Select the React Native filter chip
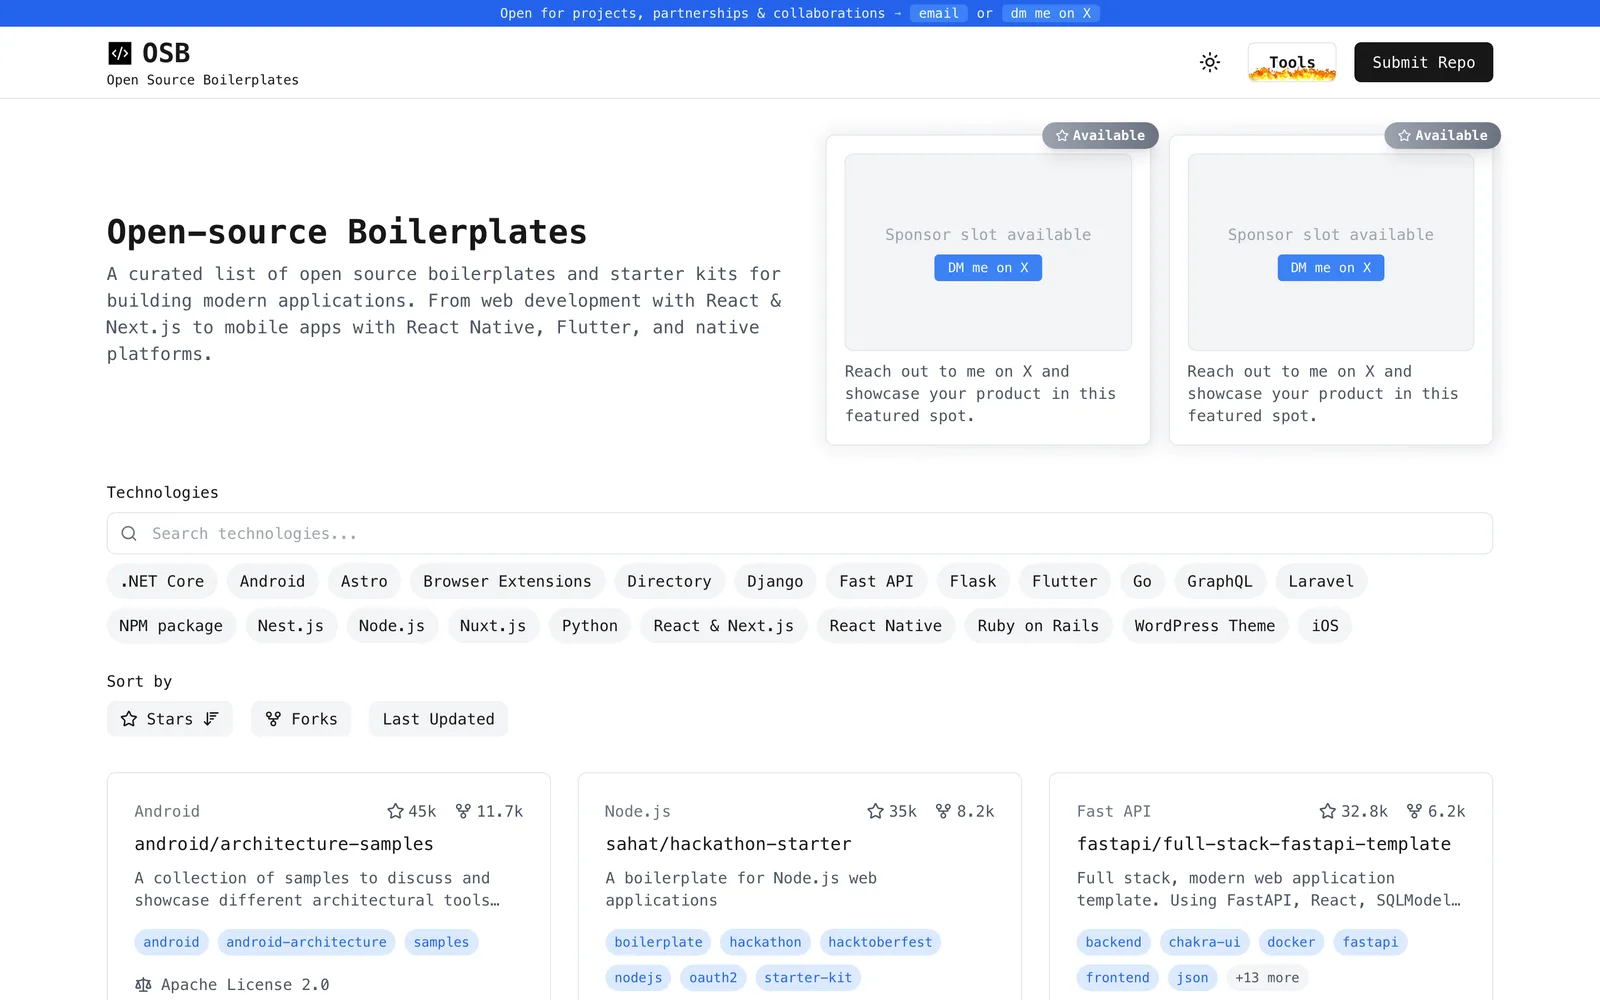 tap(885, 626)
